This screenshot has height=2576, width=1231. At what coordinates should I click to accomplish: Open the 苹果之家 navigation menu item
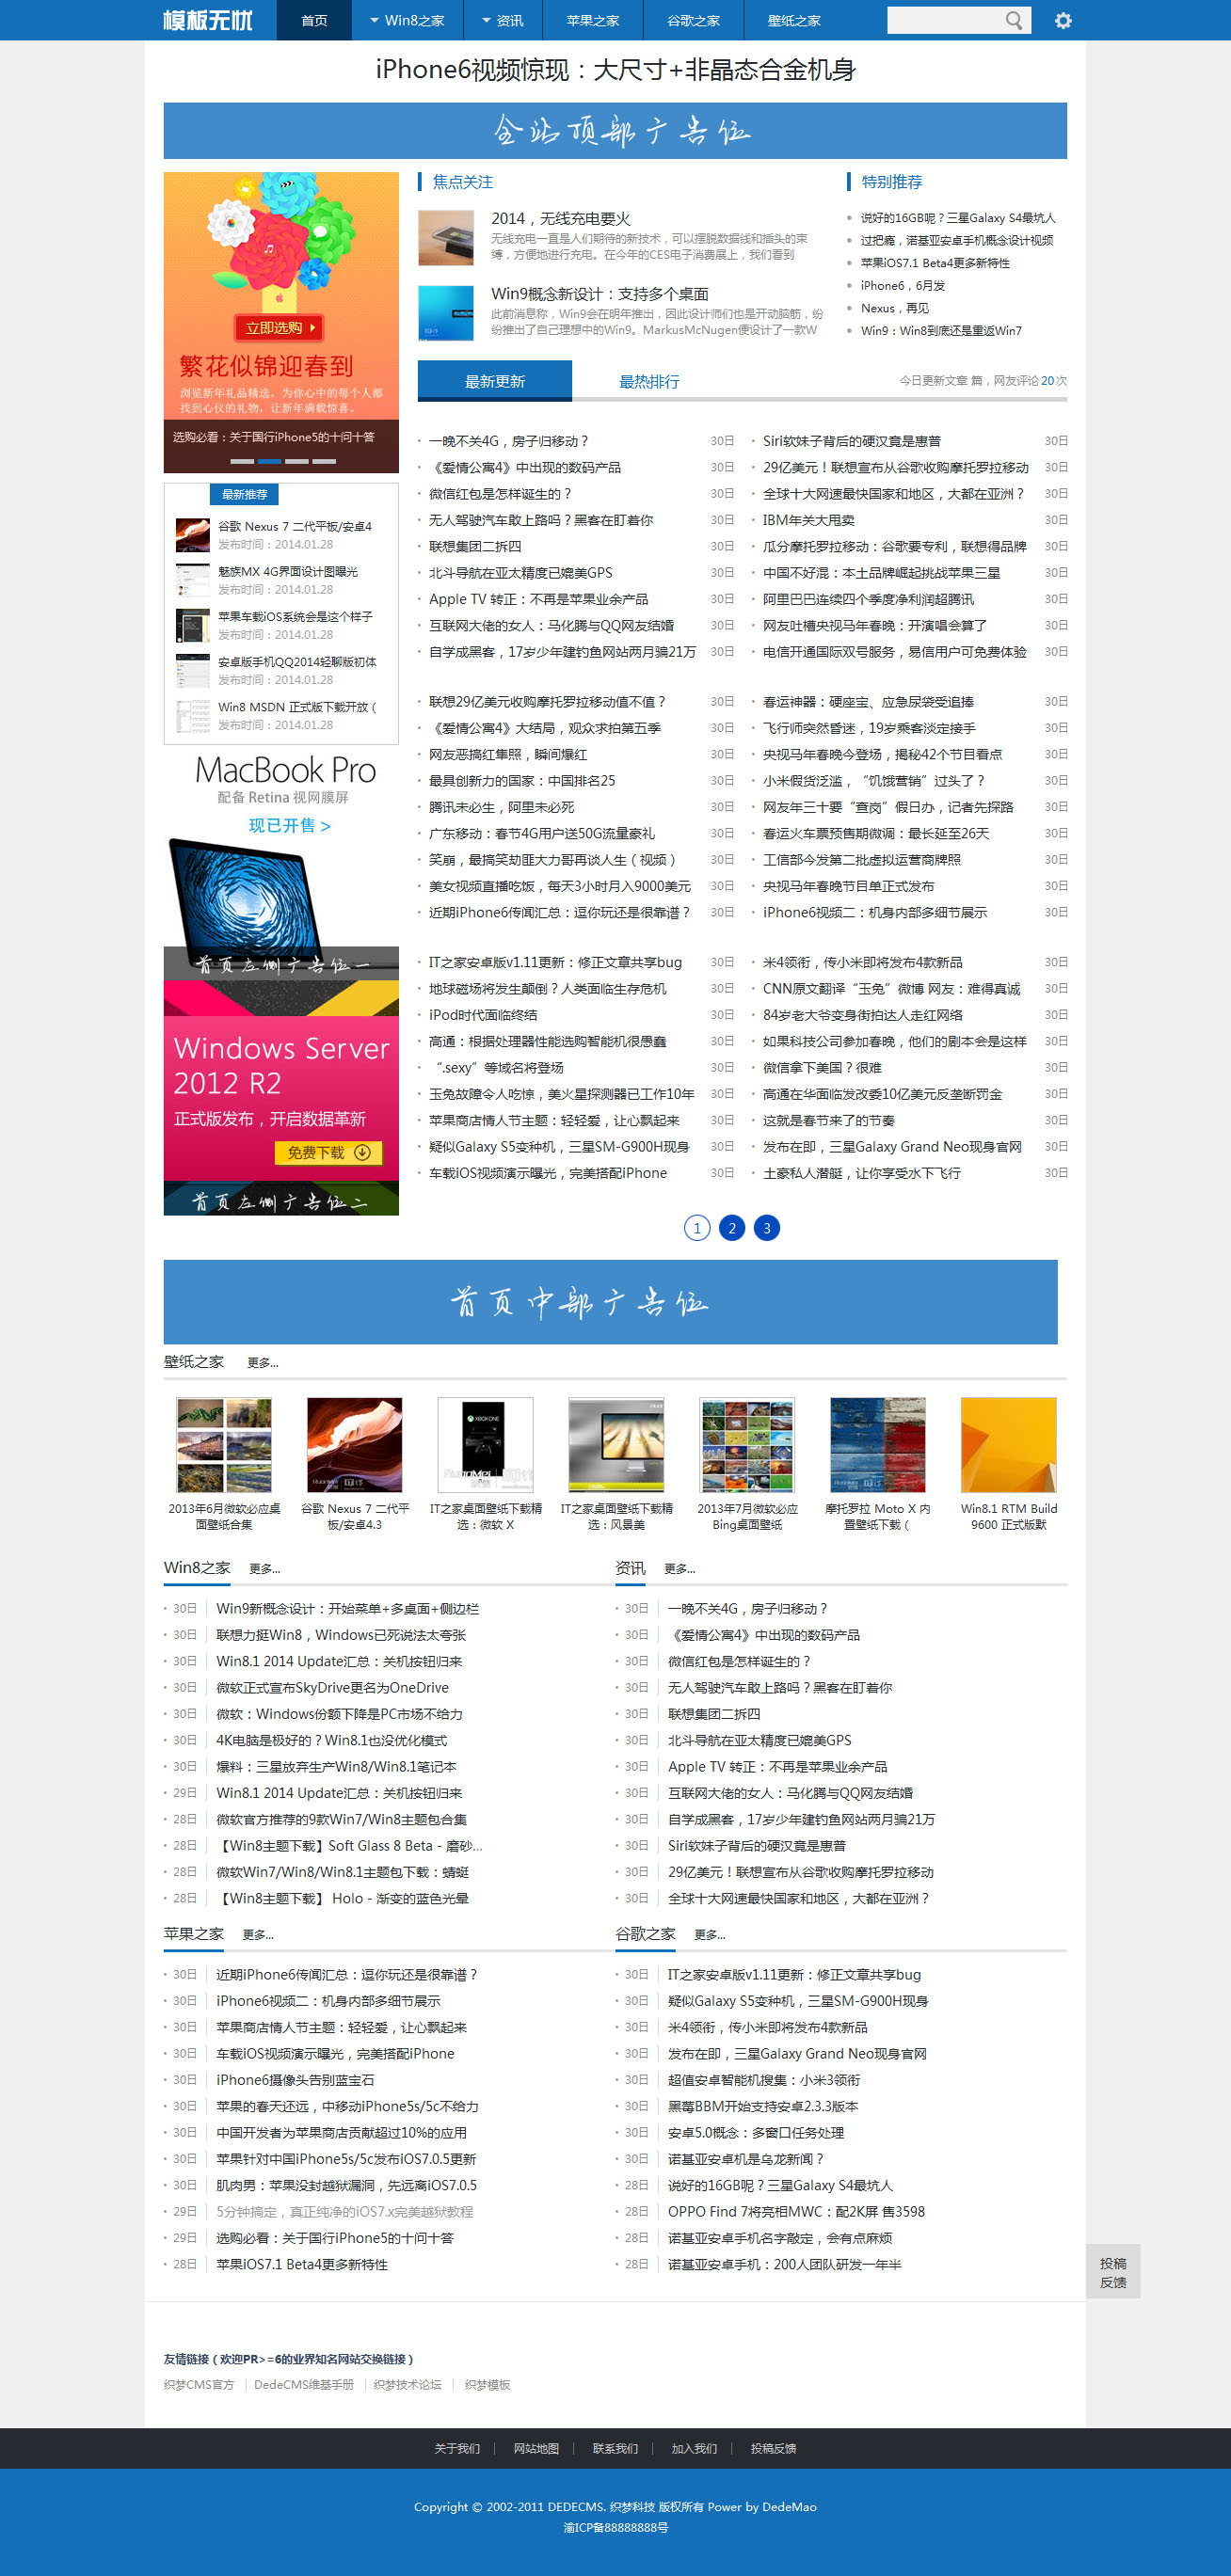pyautogui.click(x=592, y=21)
